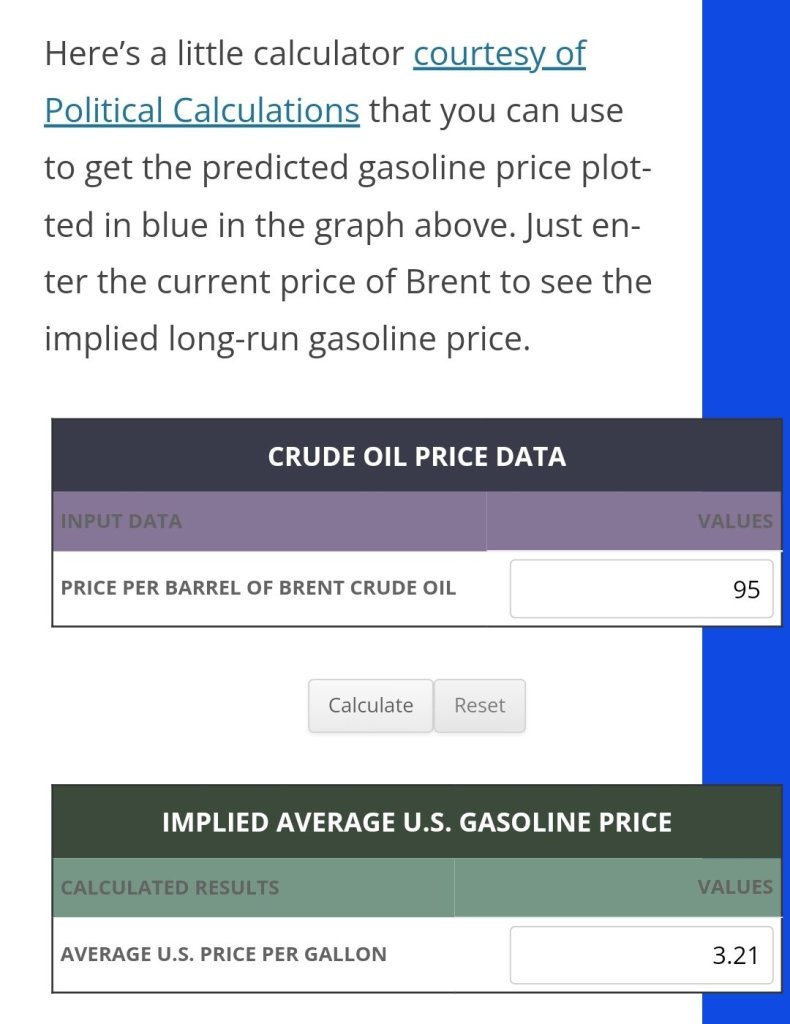Viewport: 790px width, 1024px height.
Task: Click the "CRUDE OIL PRICE DATA" table header
Action: point(416,457)
